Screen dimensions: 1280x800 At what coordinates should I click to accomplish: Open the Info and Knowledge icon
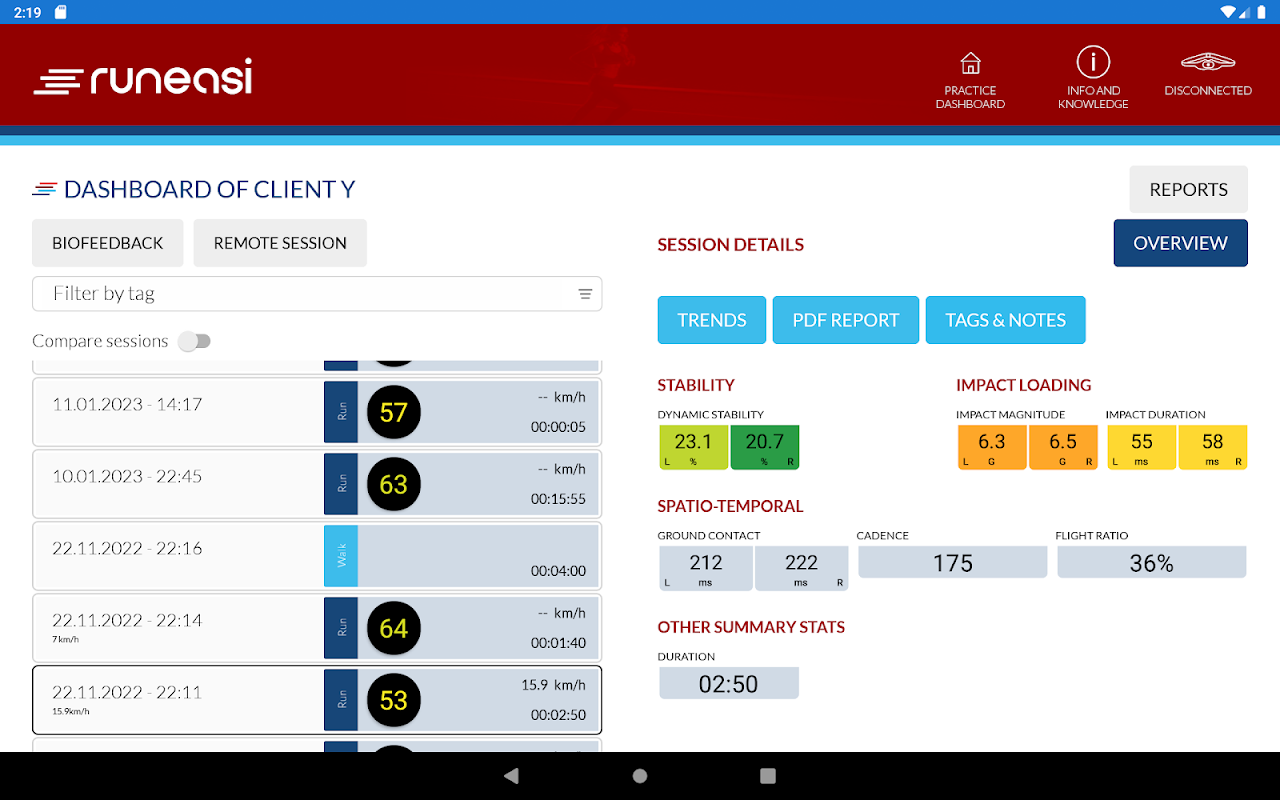point(1093,62)
